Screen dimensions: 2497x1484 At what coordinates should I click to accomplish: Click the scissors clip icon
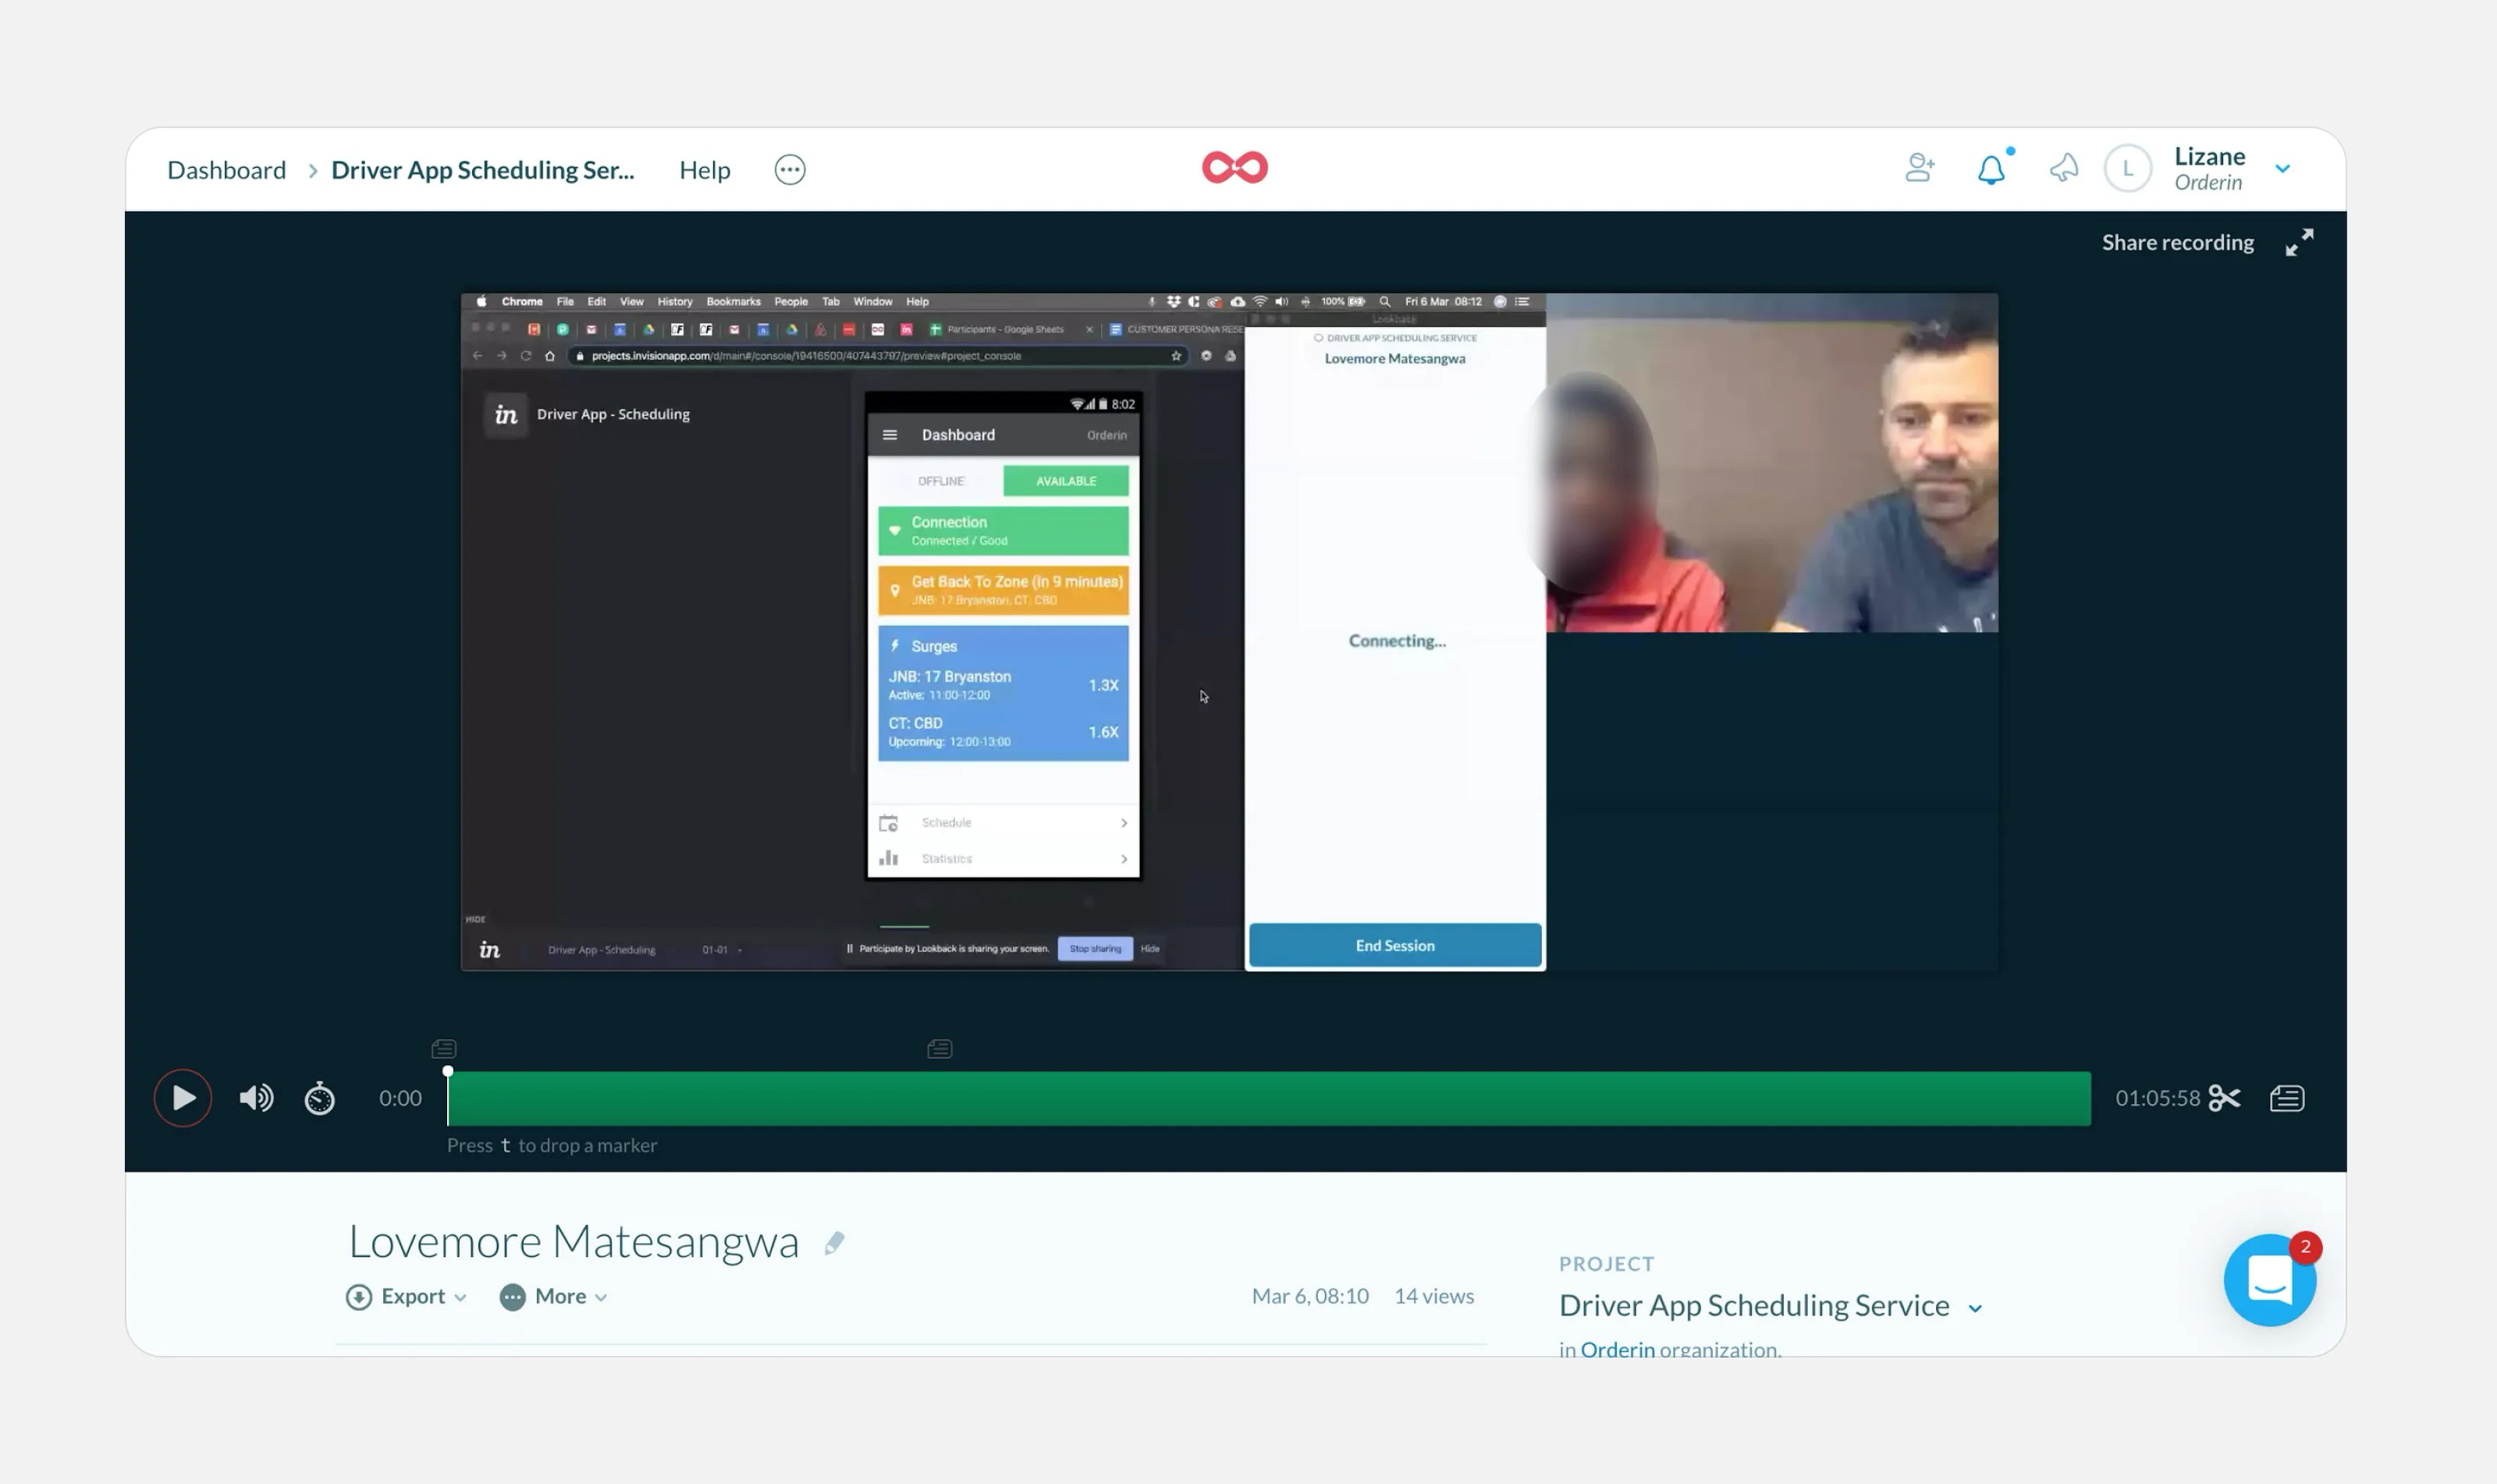[x=2224, y=1098]
